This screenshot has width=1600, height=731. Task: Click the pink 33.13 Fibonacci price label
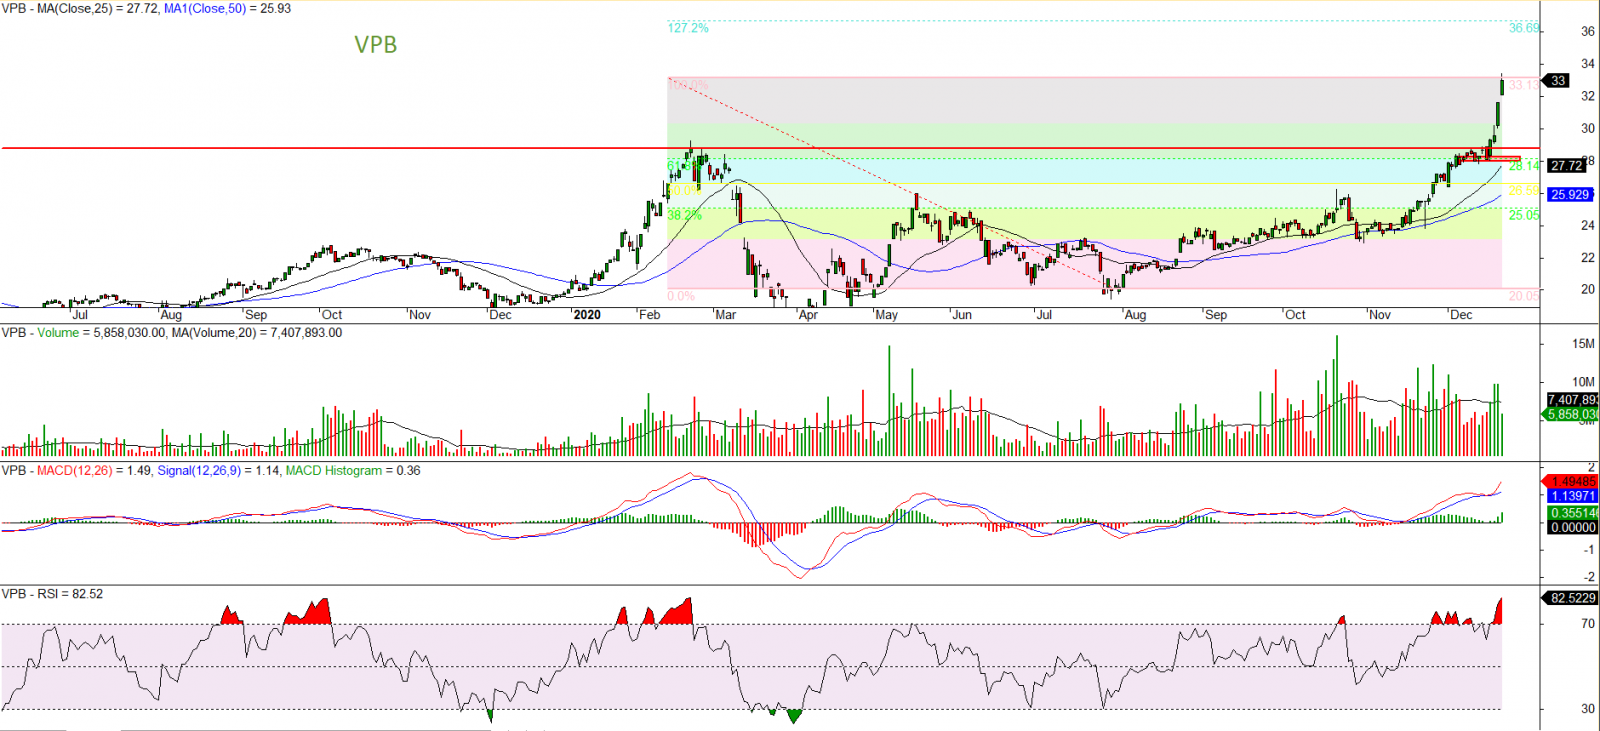1524,85
